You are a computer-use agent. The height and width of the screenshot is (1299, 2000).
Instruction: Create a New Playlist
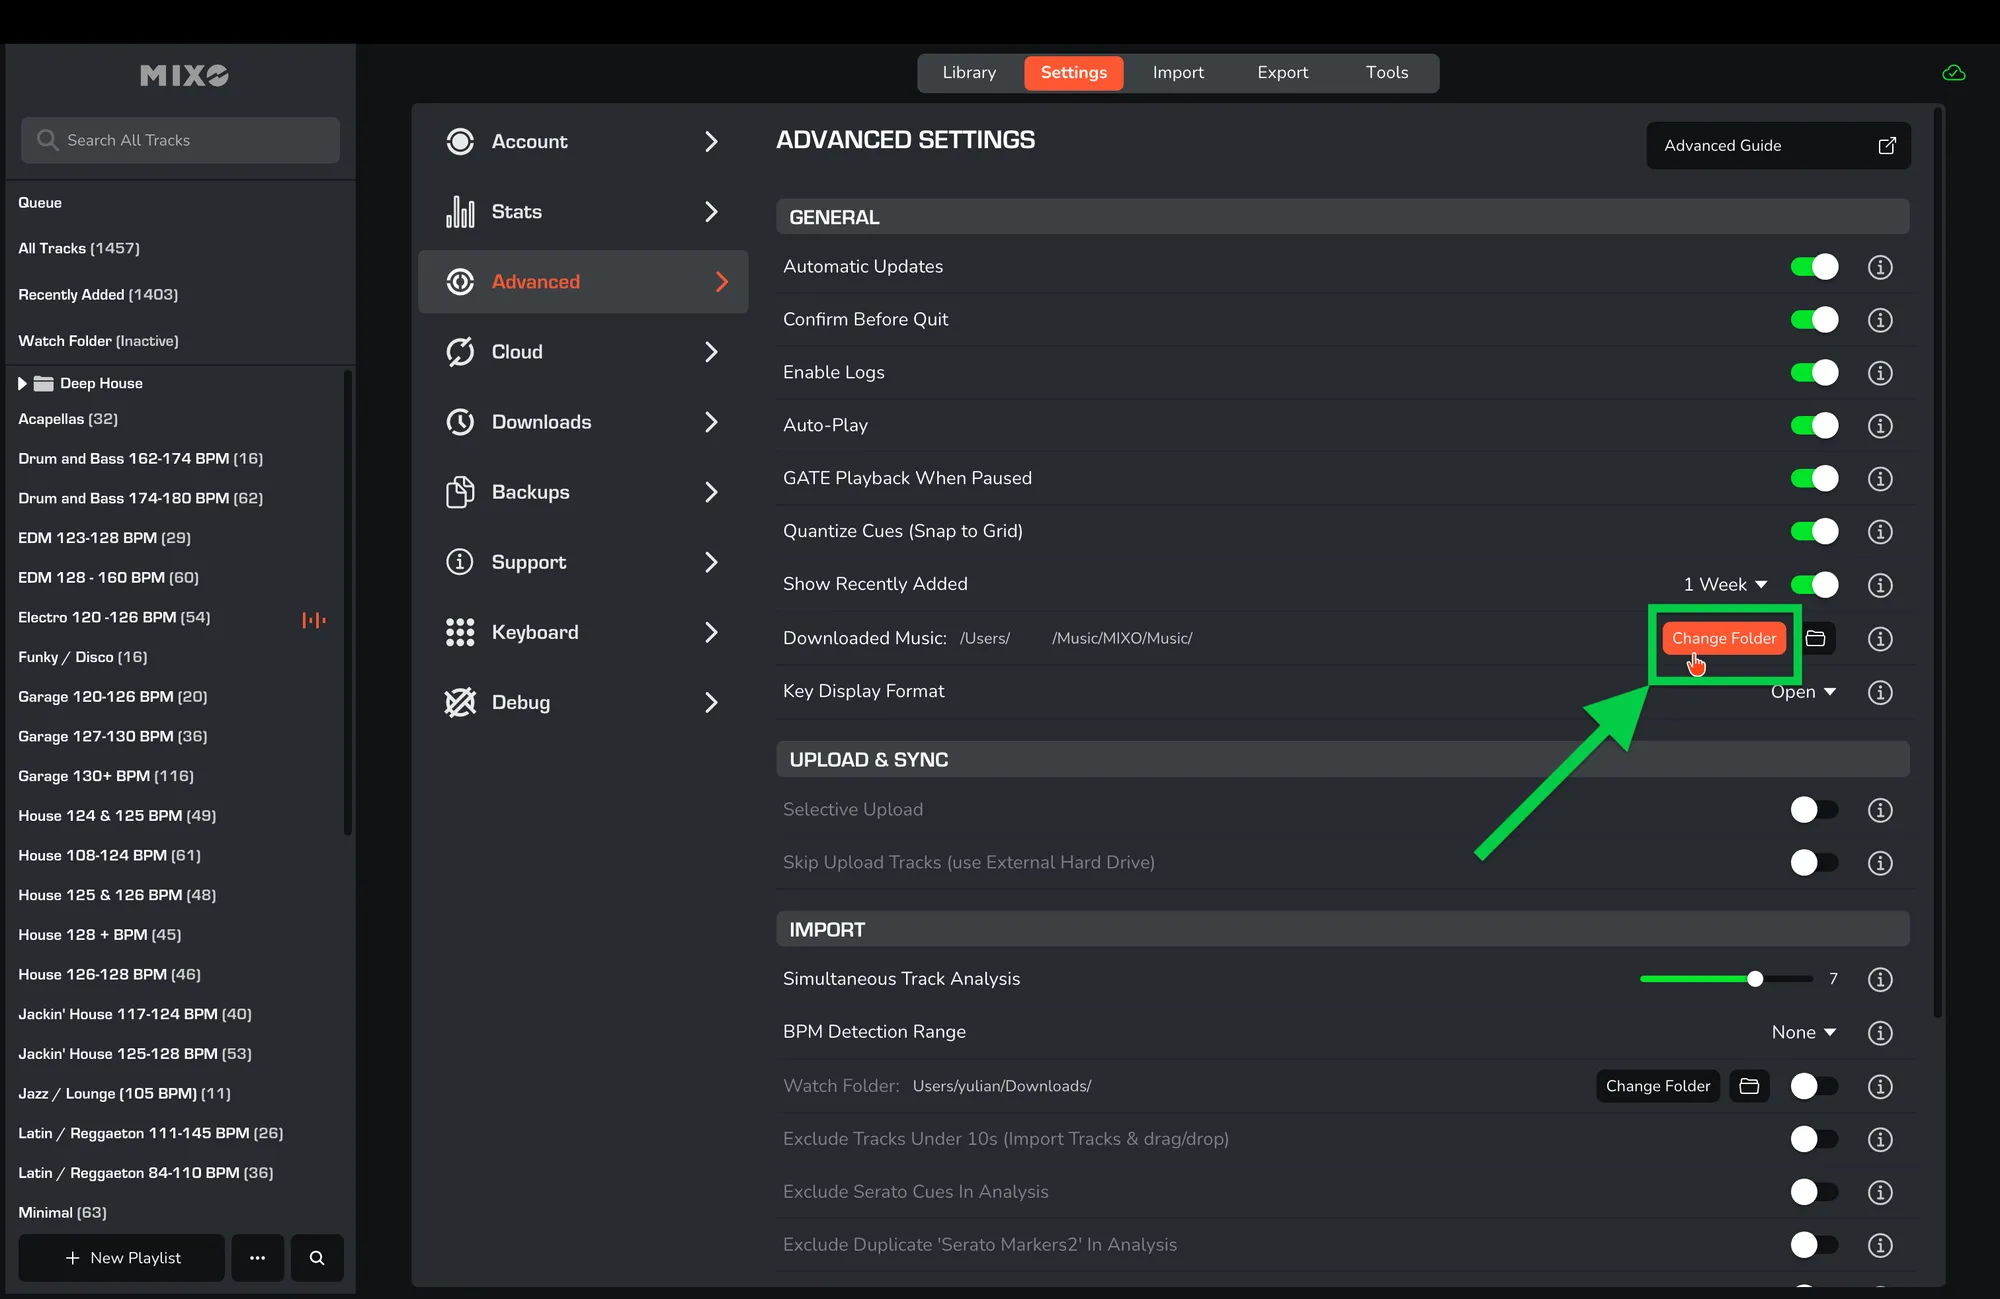pyautogui.click(x=122, y=1258)
